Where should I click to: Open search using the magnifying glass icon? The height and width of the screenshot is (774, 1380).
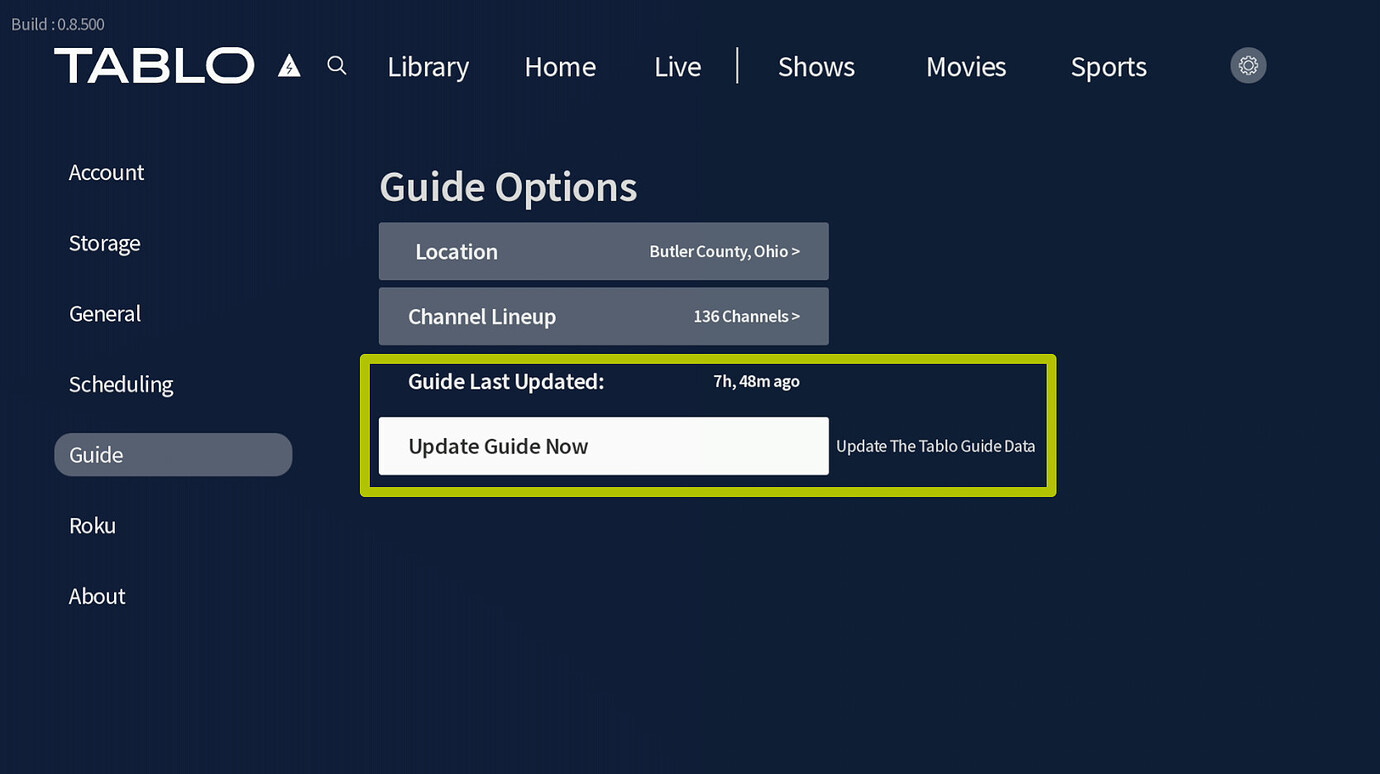pos(336,64)
